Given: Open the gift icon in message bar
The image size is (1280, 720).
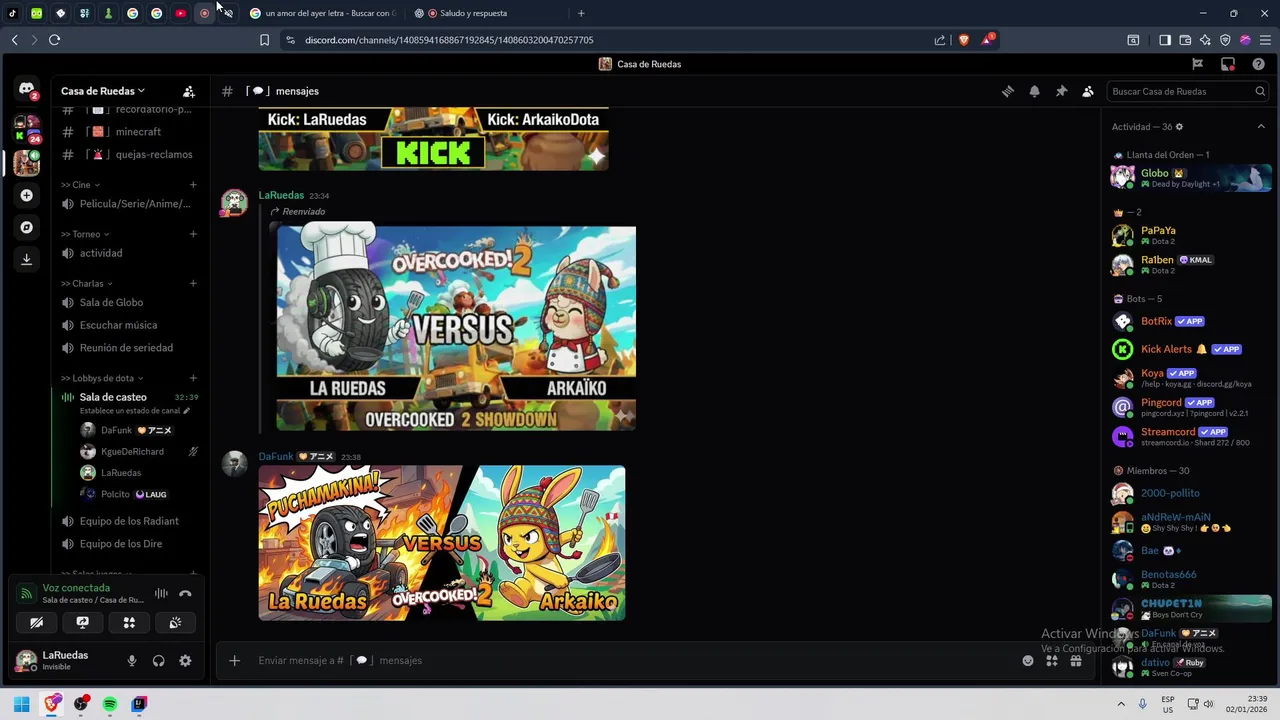Looking at the screenshot, I should pos(1076,661).
